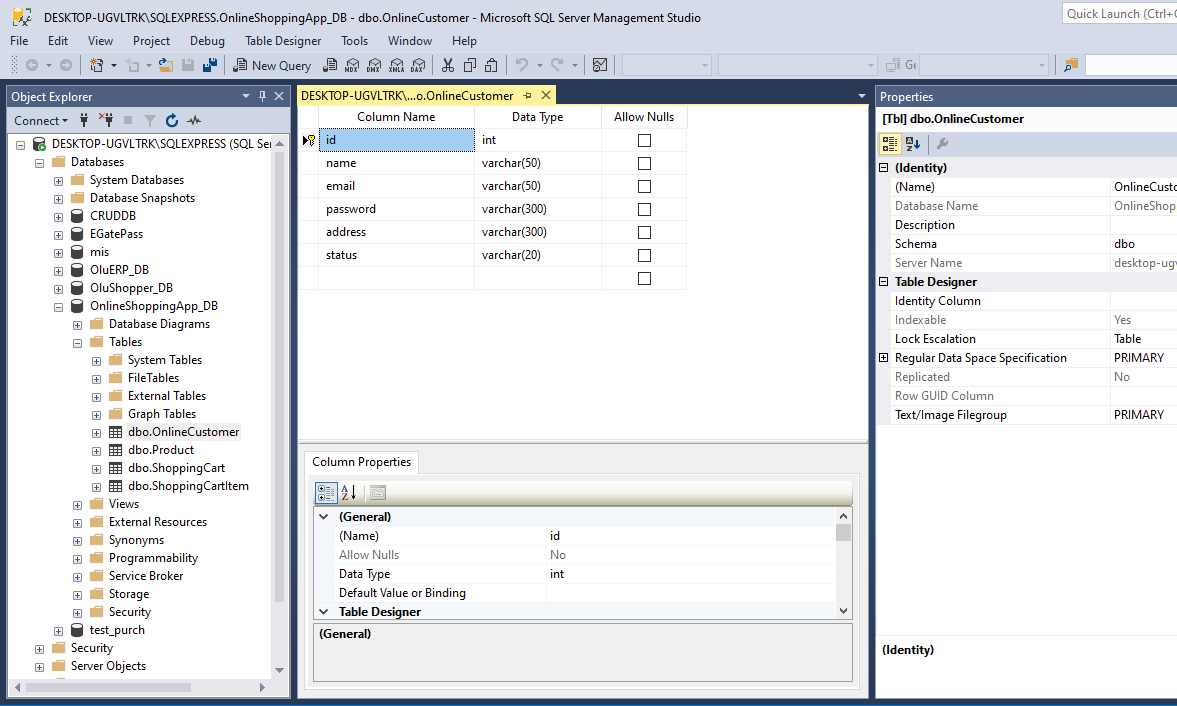Open Activity Monitor pulse icon in Object Explorer
This screenshot has width=1177, height=706.
tap(194, 120)
